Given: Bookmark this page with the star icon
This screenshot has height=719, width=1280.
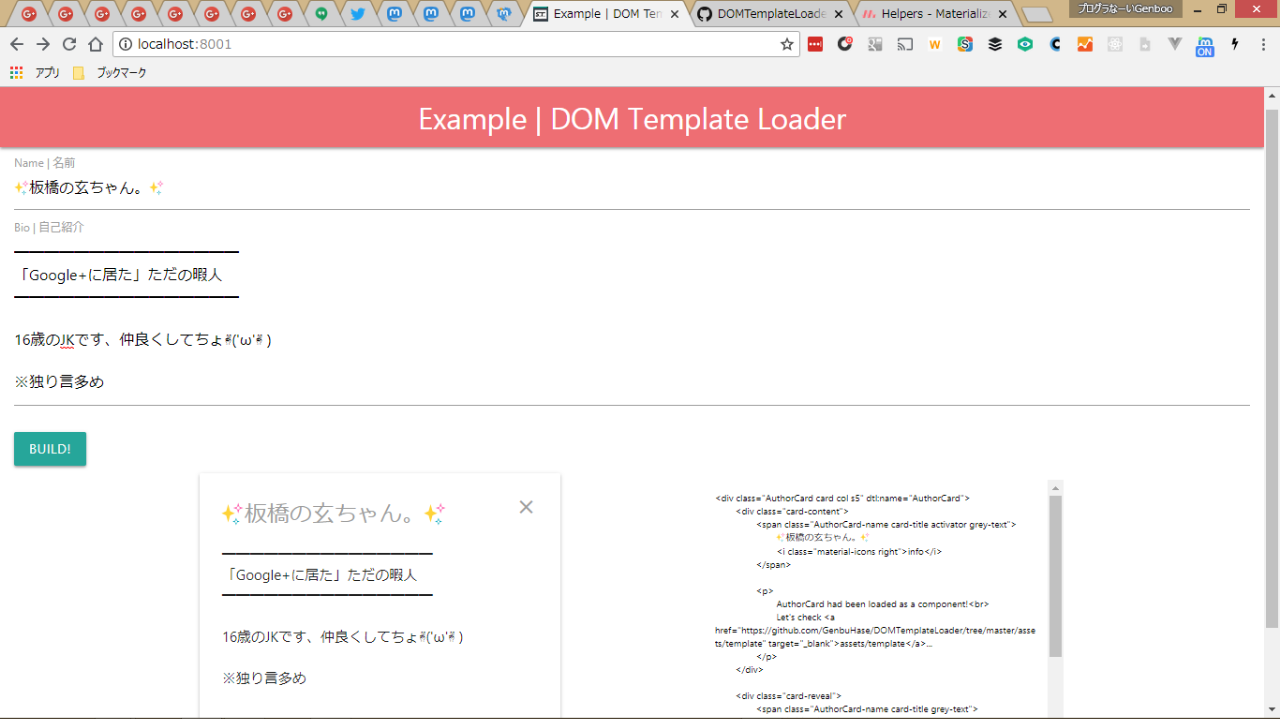Looking at the screenshot, I should click(786, 44).
